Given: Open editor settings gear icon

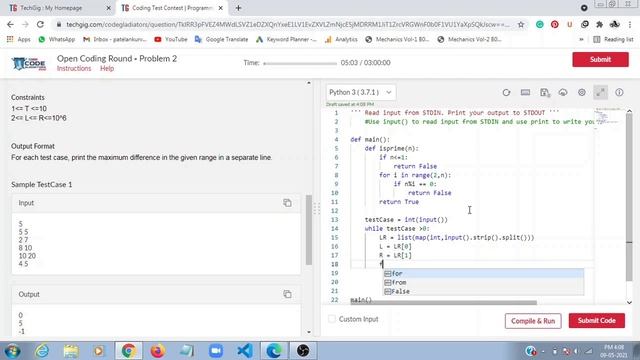Looking at the screenshot, I should pos(582,93).
